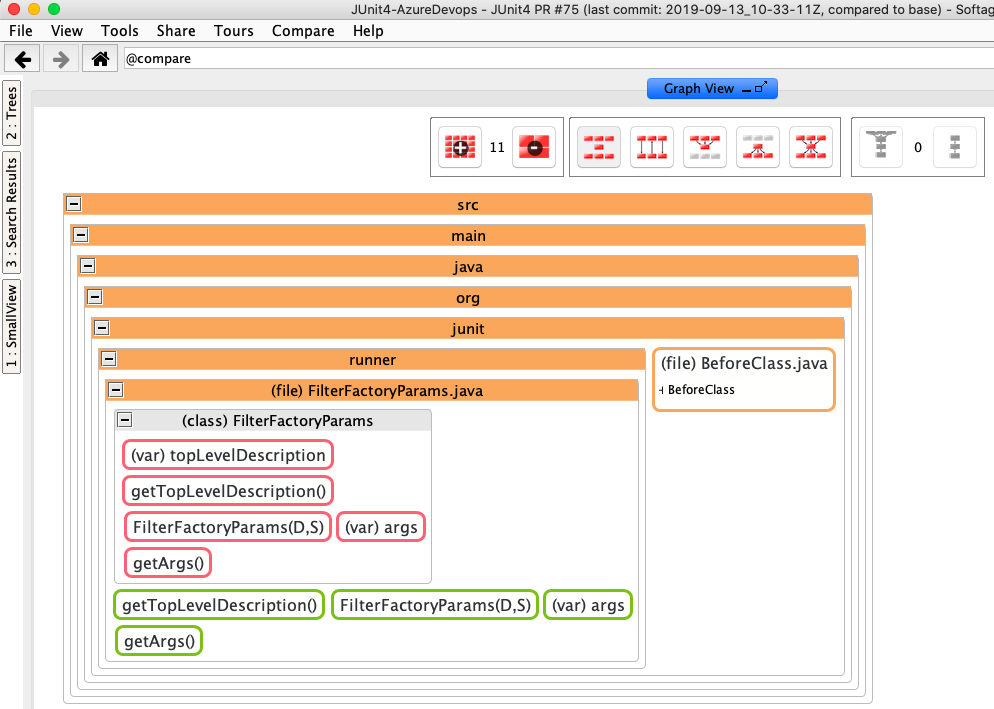This screenshot has height=709, width=994.
Task: Expand the BeforeClass node
Action: point(662,390)
